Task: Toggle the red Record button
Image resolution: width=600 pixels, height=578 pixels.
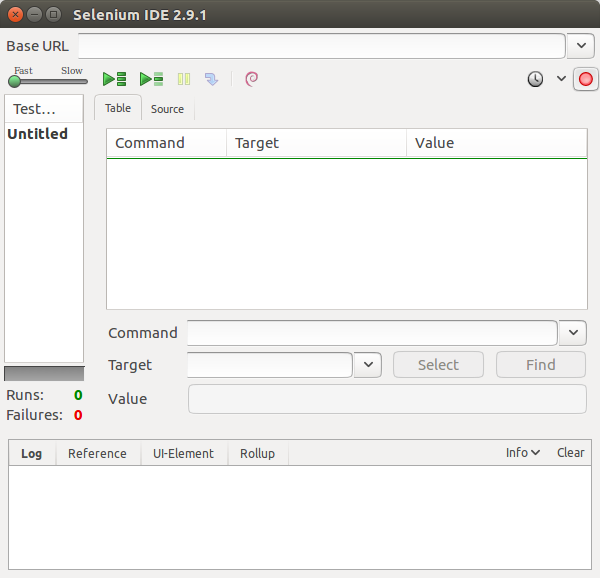Action: (x=585, y=79)
